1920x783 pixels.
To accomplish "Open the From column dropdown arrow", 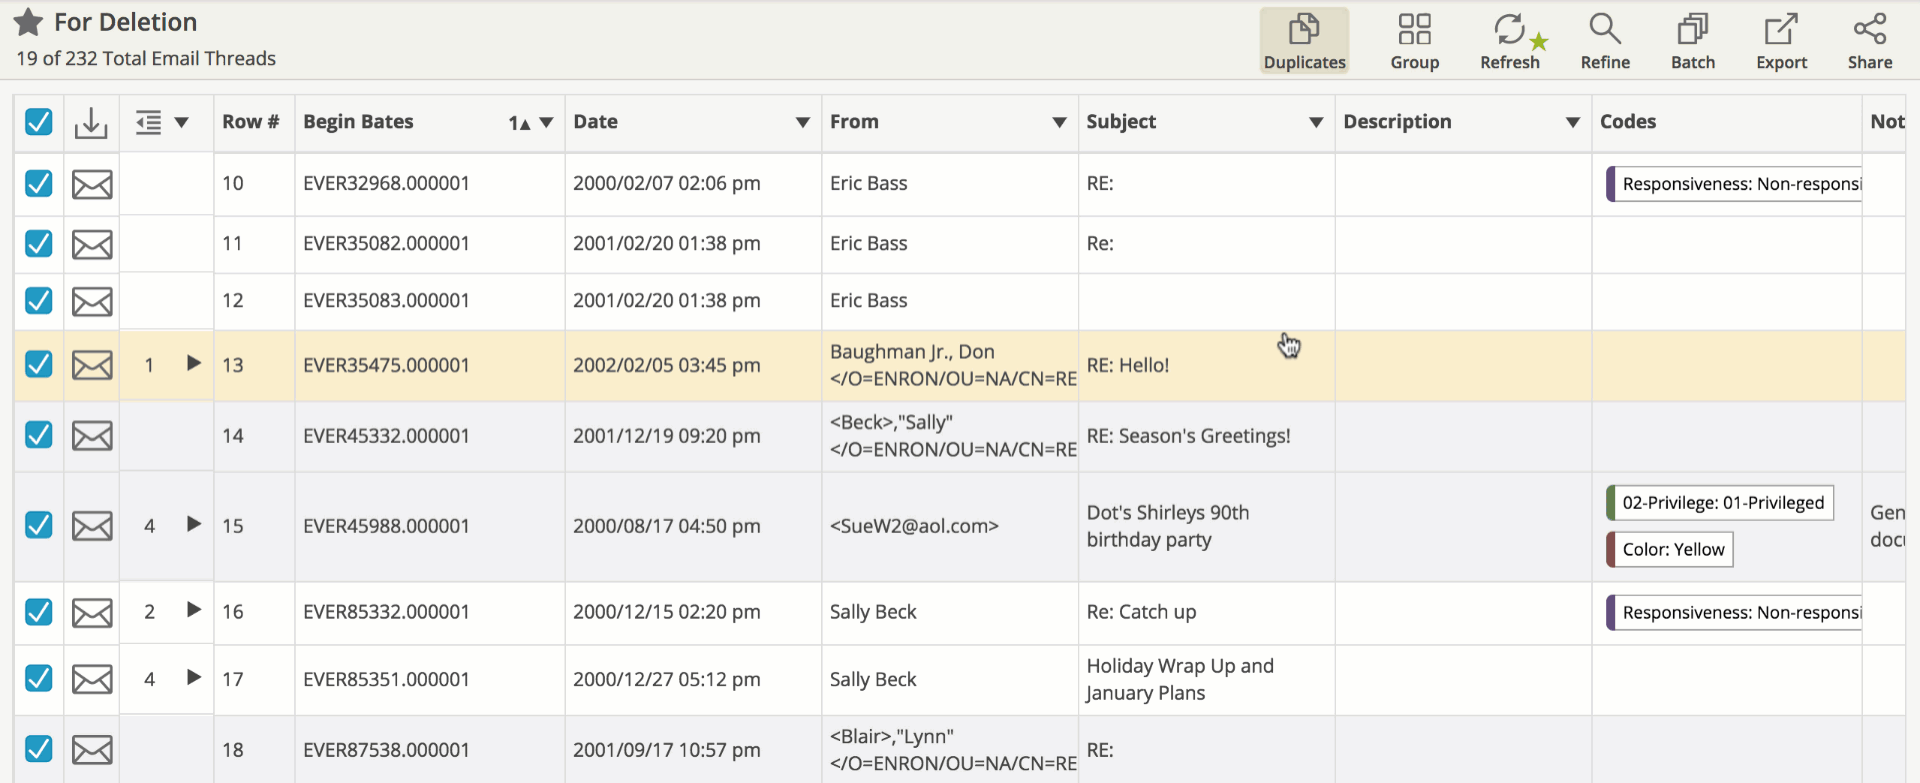I will coord(1059,122).
